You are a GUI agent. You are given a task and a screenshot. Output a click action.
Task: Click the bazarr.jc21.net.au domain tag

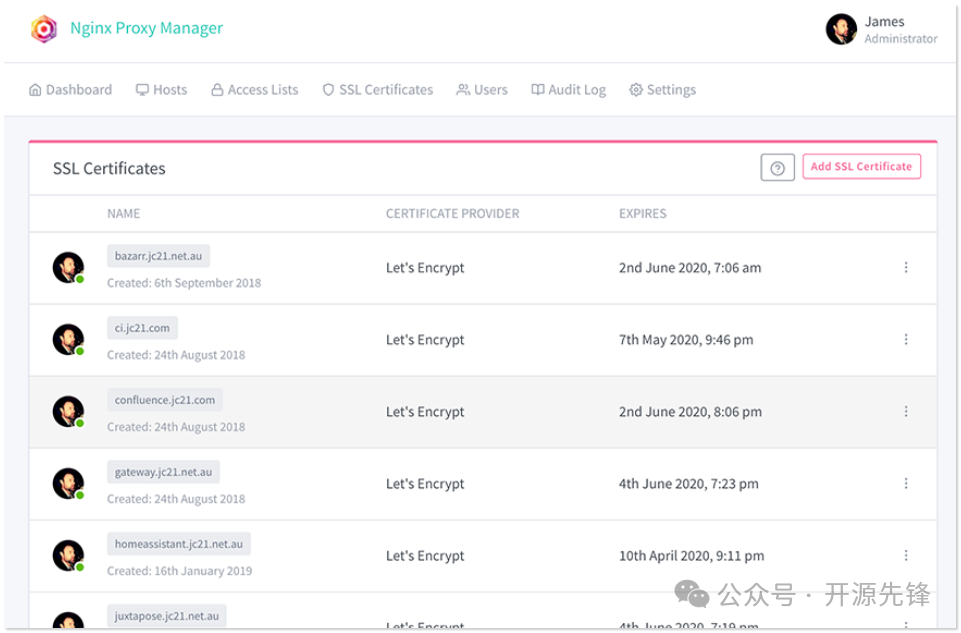[158, 256]
